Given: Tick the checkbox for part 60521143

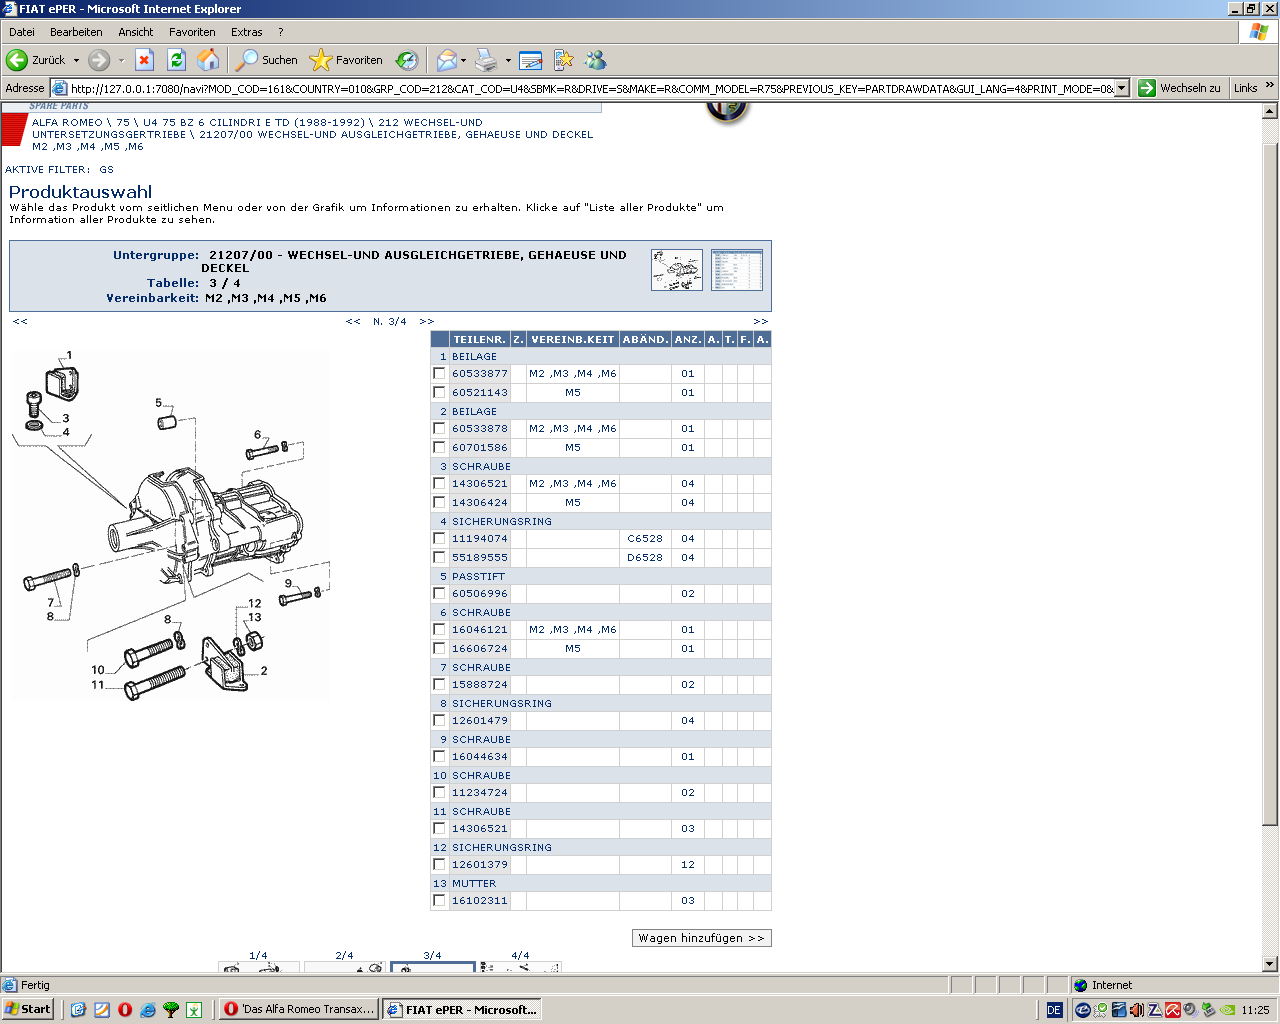Looking at the screenshot, I should pos(439,392).
